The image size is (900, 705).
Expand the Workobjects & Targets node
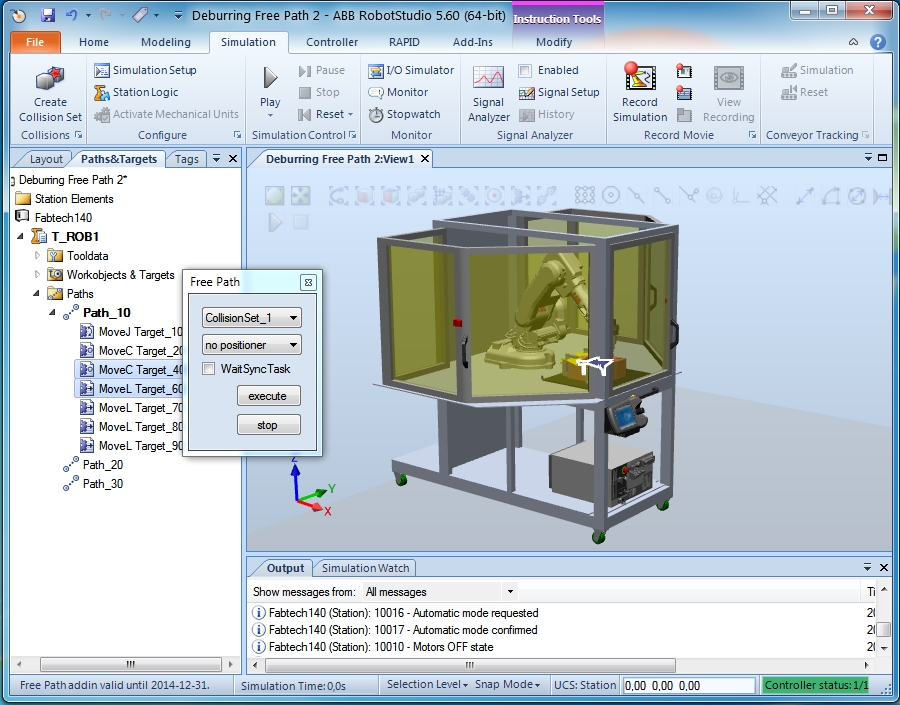coord(39,275)
